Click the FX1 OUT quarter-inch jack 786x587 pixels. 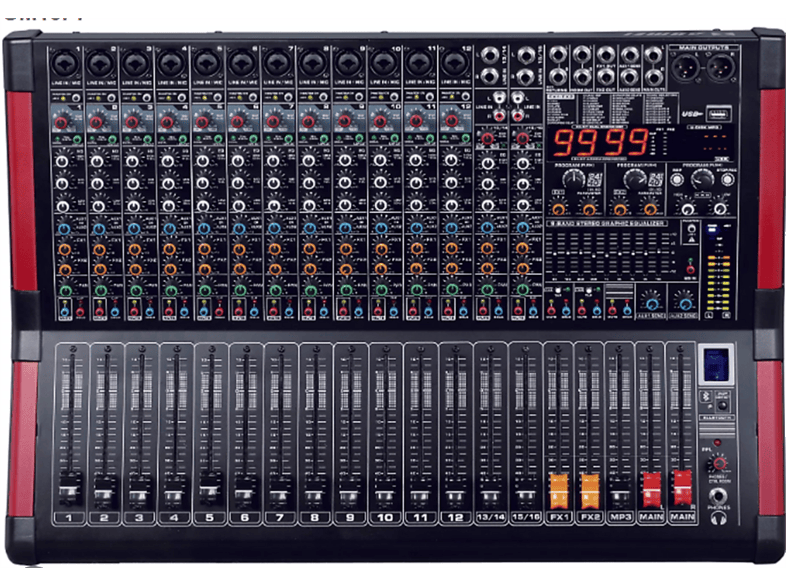pos(606,54)
